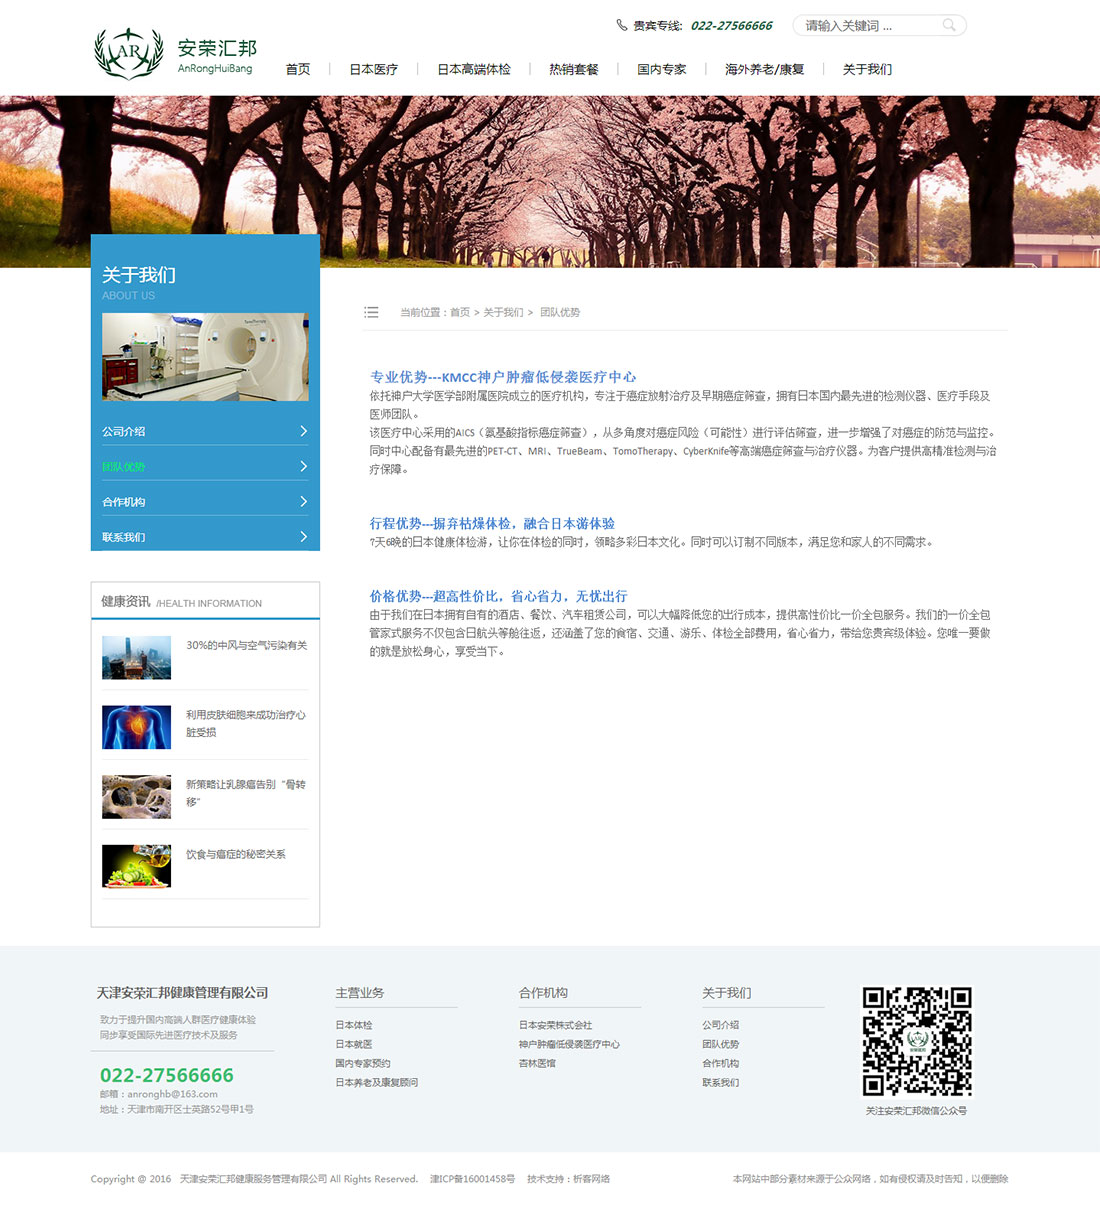Screen dimensions: 1100x1206
Task: Click 首页 in the breadcrumb
Action: tap(459, 313)
